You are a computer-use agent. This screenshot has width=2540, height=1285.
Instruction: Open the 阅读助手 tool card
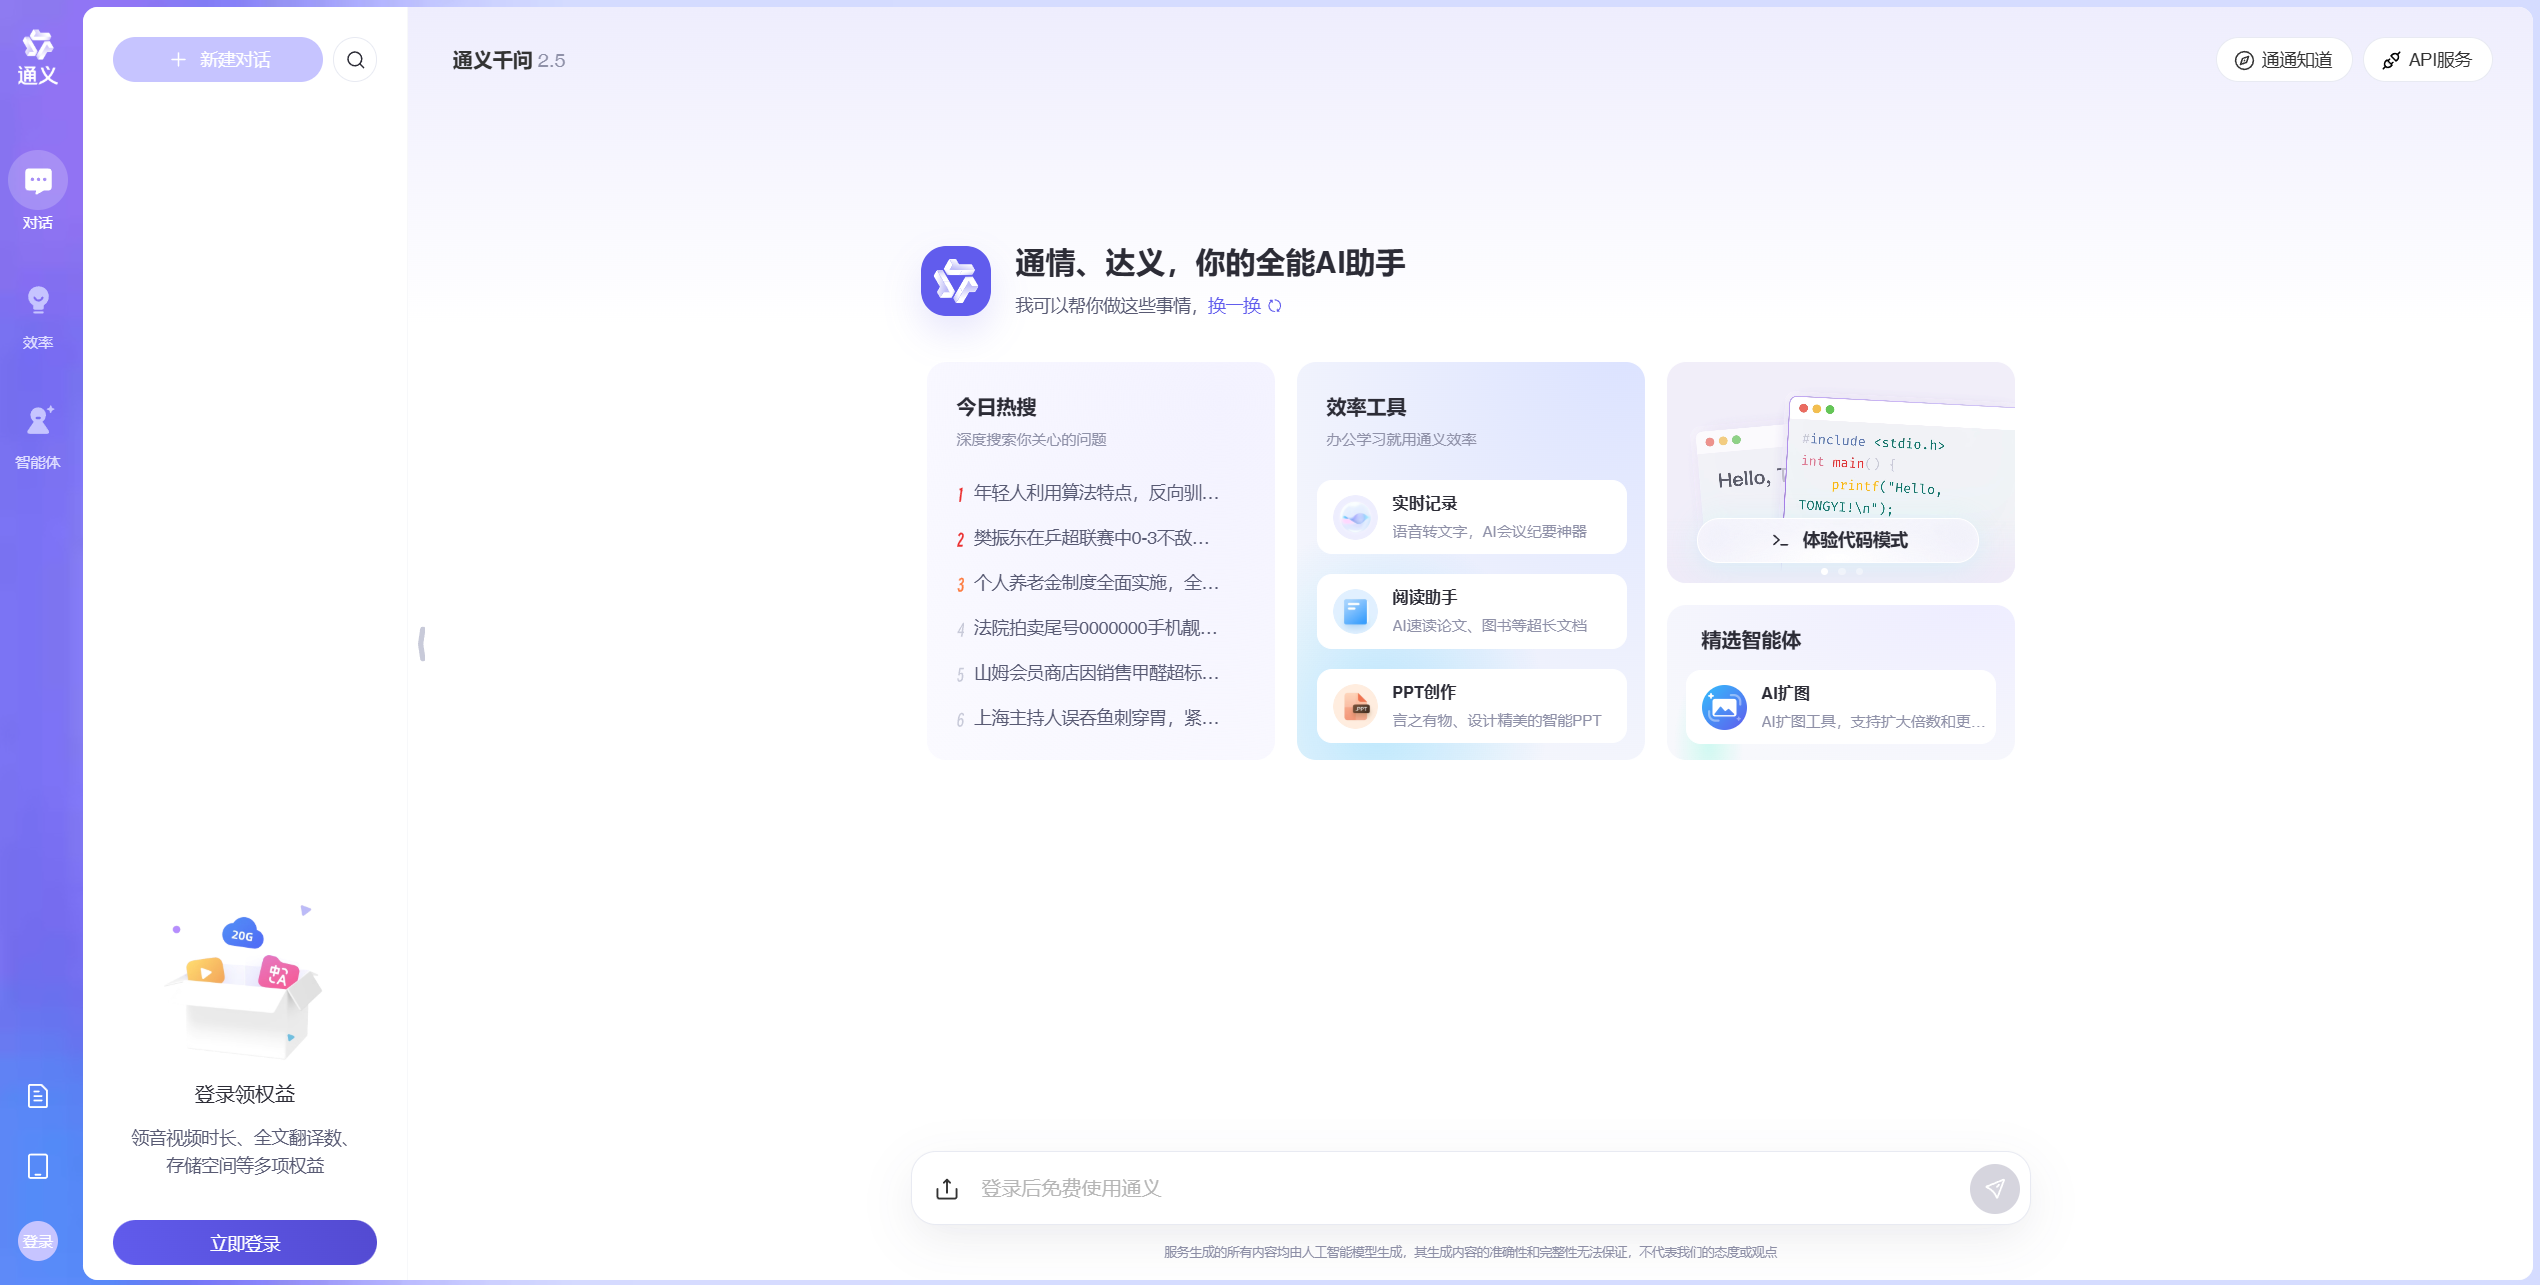1471,611
